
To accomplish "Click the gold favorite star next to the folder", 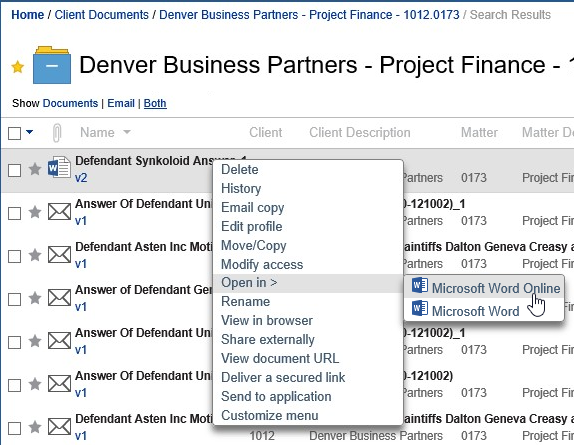I will 18,67.
